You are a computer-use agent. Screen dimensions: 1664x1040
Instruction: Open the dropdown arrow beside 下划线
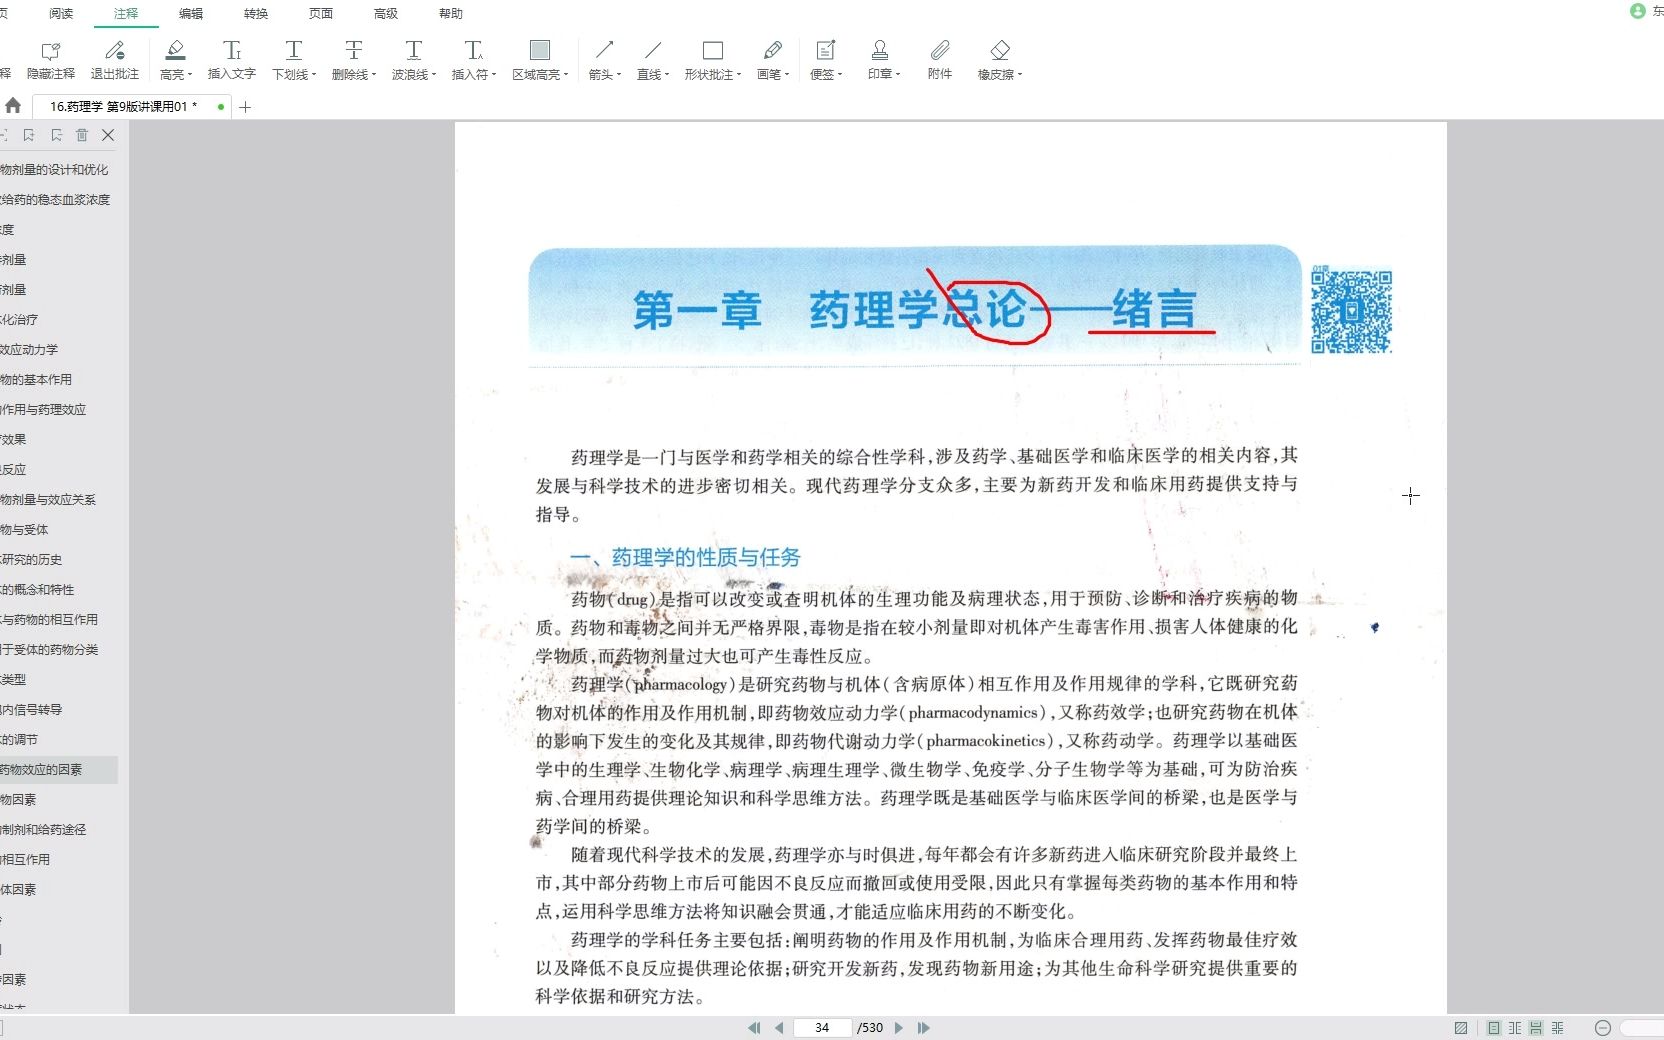314,75
